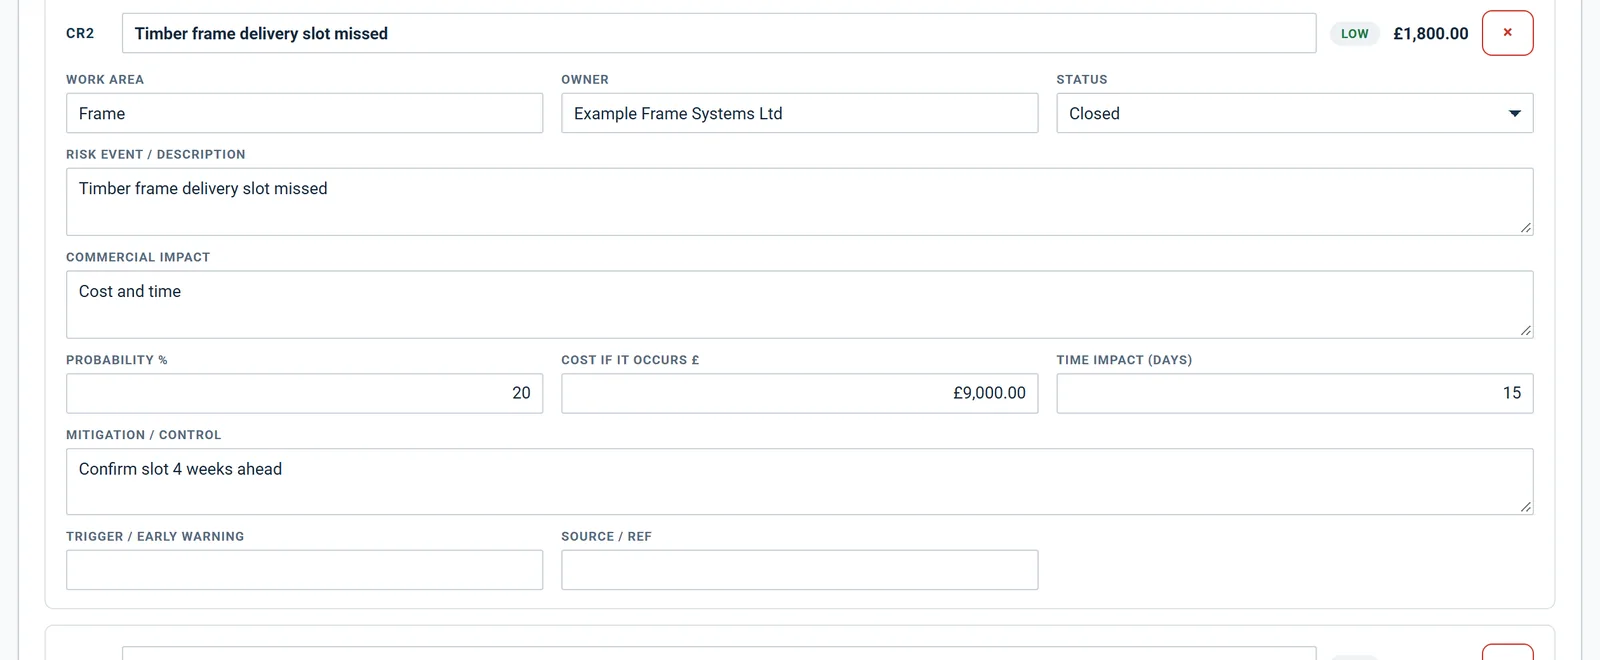Click the 'COST IF IT OCCURS £' label
The image size is (1600, 660).
[x=630, y=360]
